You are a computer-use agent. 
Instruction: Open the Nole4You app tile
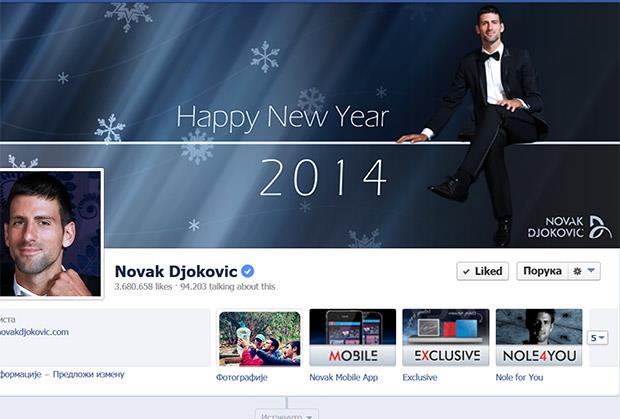539,338
